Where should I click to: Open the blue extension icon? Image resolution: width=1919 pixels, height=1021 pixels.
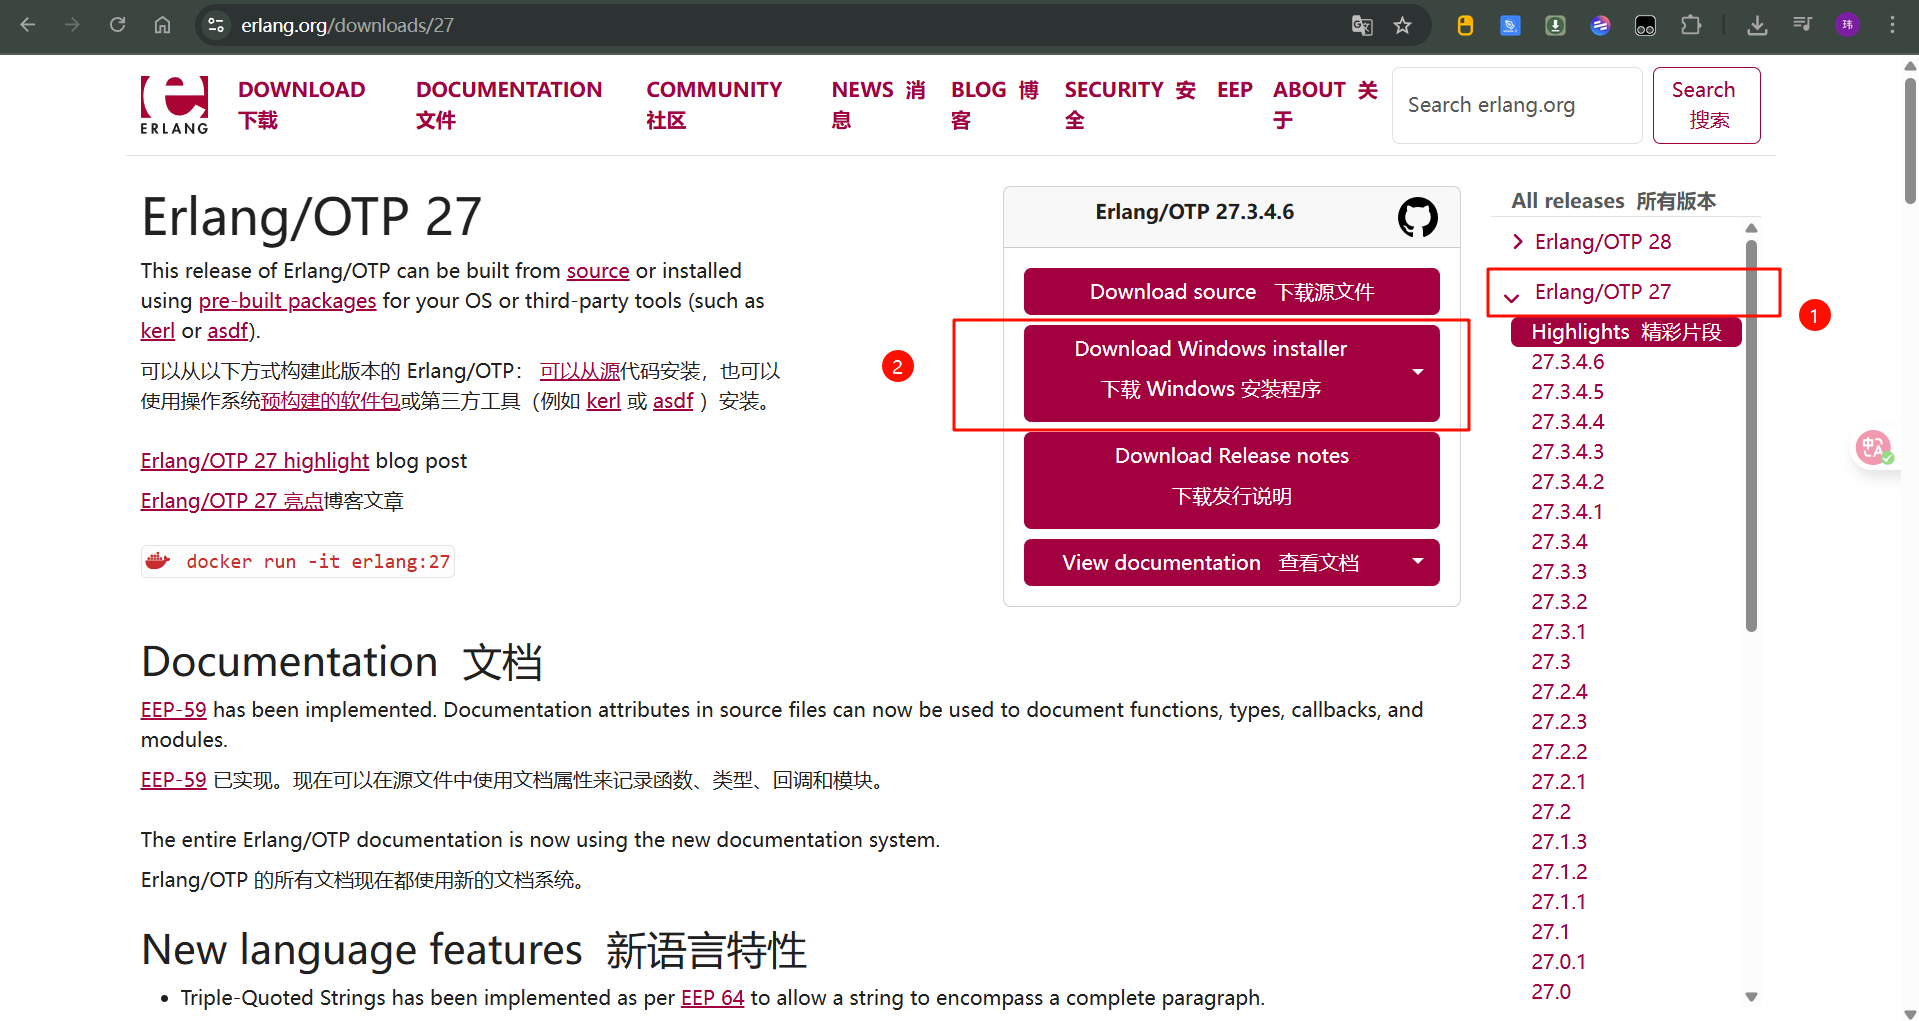point(1510,25)
